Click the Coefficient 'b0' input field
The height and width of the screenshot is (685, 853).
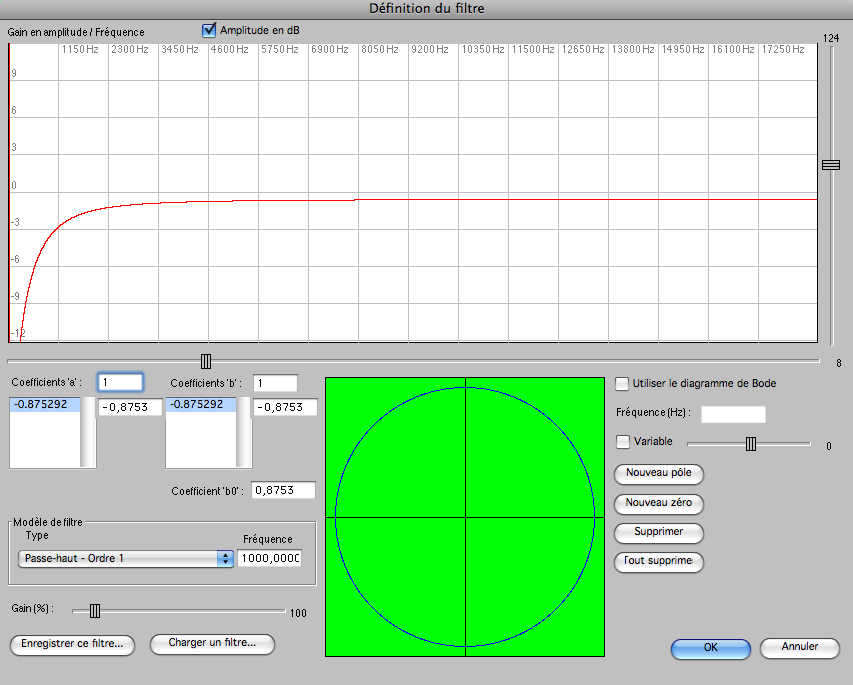pyautogui.click(x=283, y=490)
